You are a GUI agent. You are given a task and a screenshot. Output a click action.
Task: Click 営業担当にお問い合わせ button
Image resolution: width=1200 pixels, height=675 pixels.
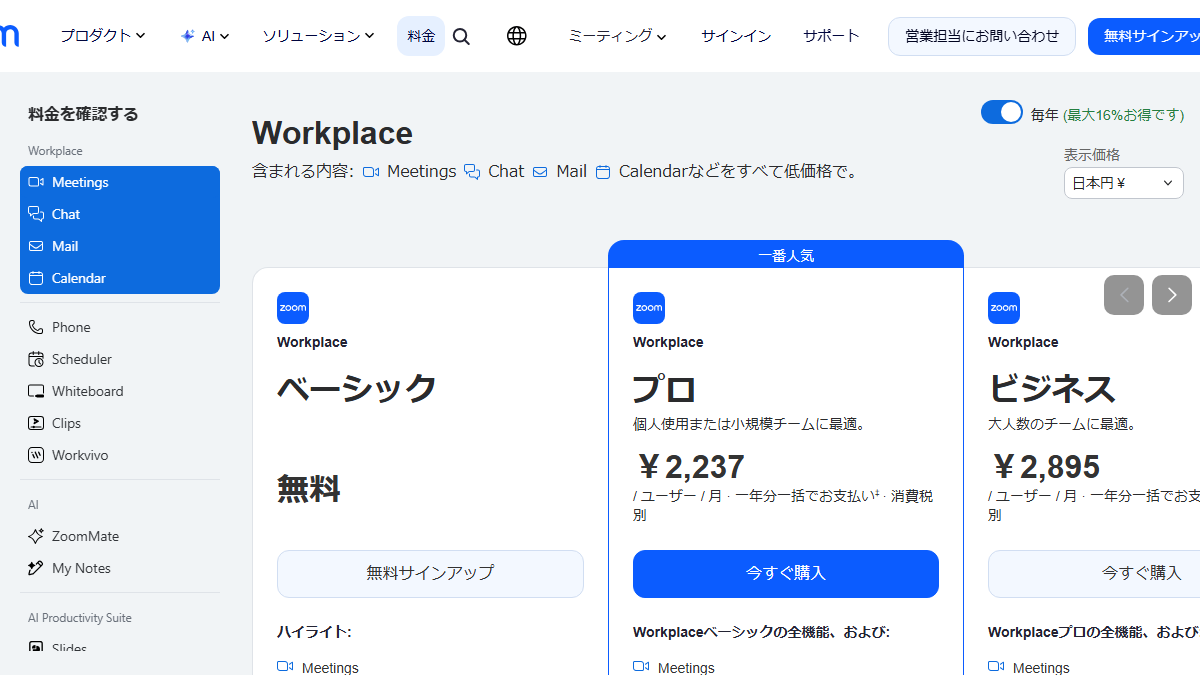click(982, 36)
